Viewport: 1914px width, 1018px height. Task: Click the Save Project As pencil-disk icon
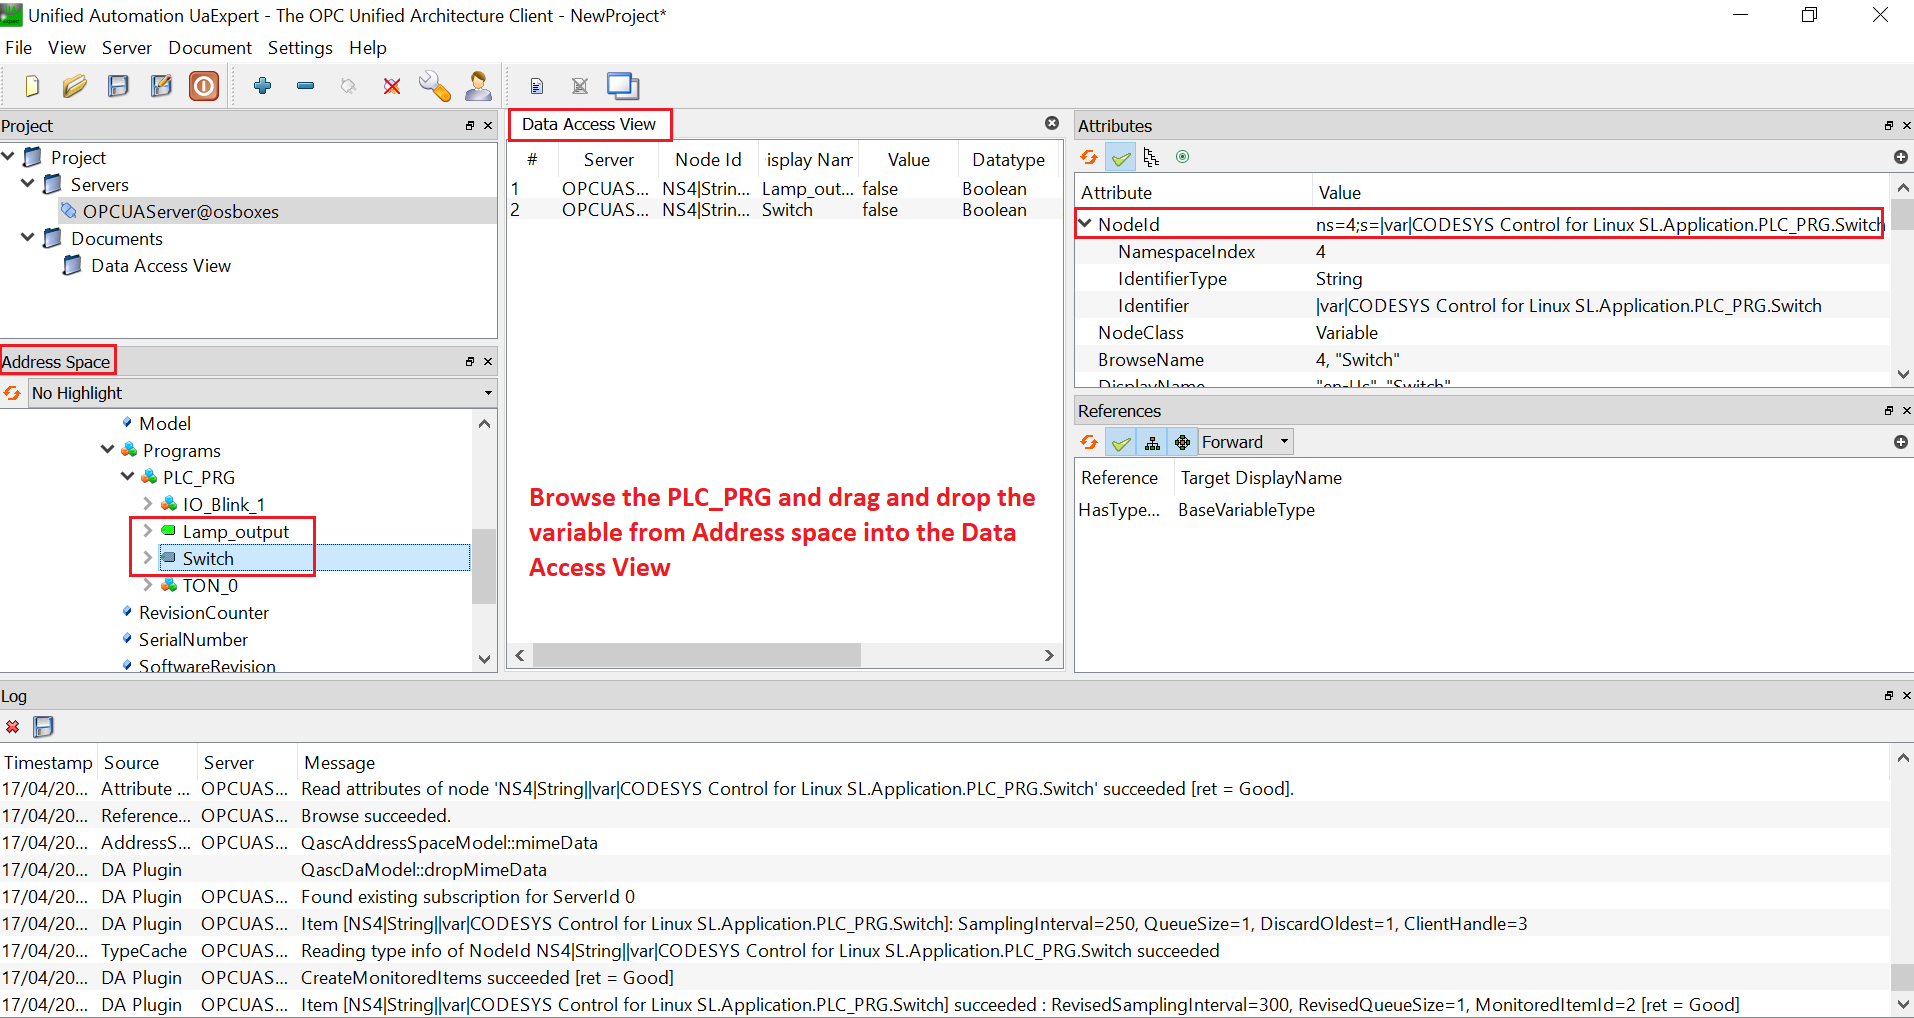point(161,86)
